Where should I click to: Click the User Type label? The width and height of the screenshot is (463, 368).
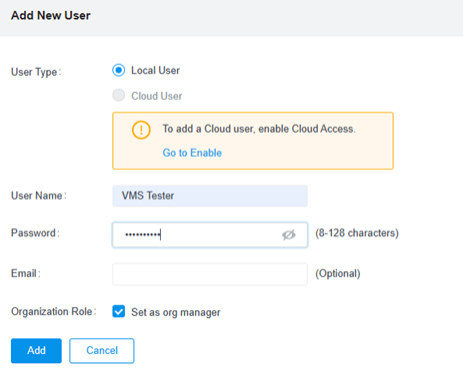click(x=36, y=72)
